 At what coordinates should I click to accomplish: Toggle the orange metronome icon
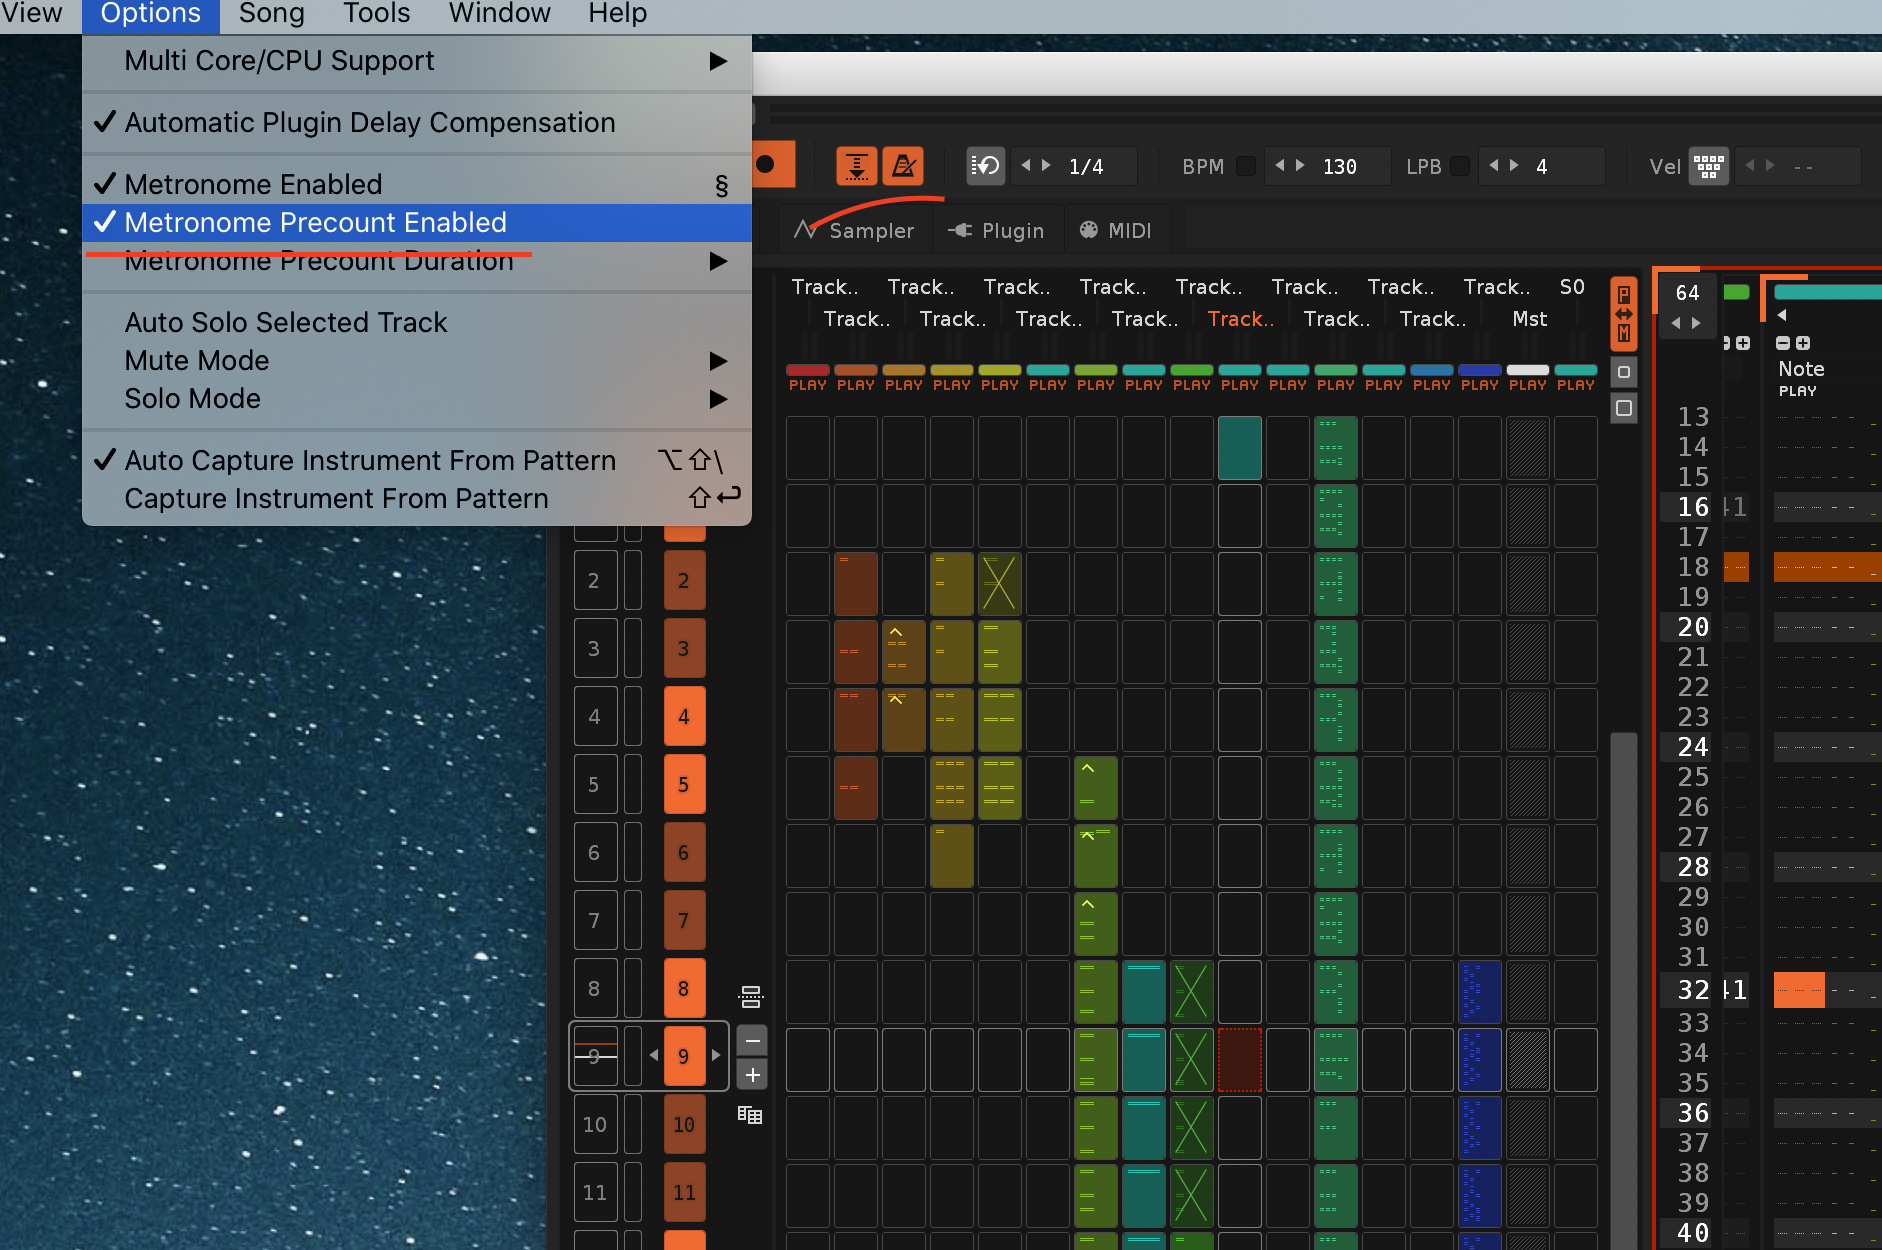click(x=904, y=166)
